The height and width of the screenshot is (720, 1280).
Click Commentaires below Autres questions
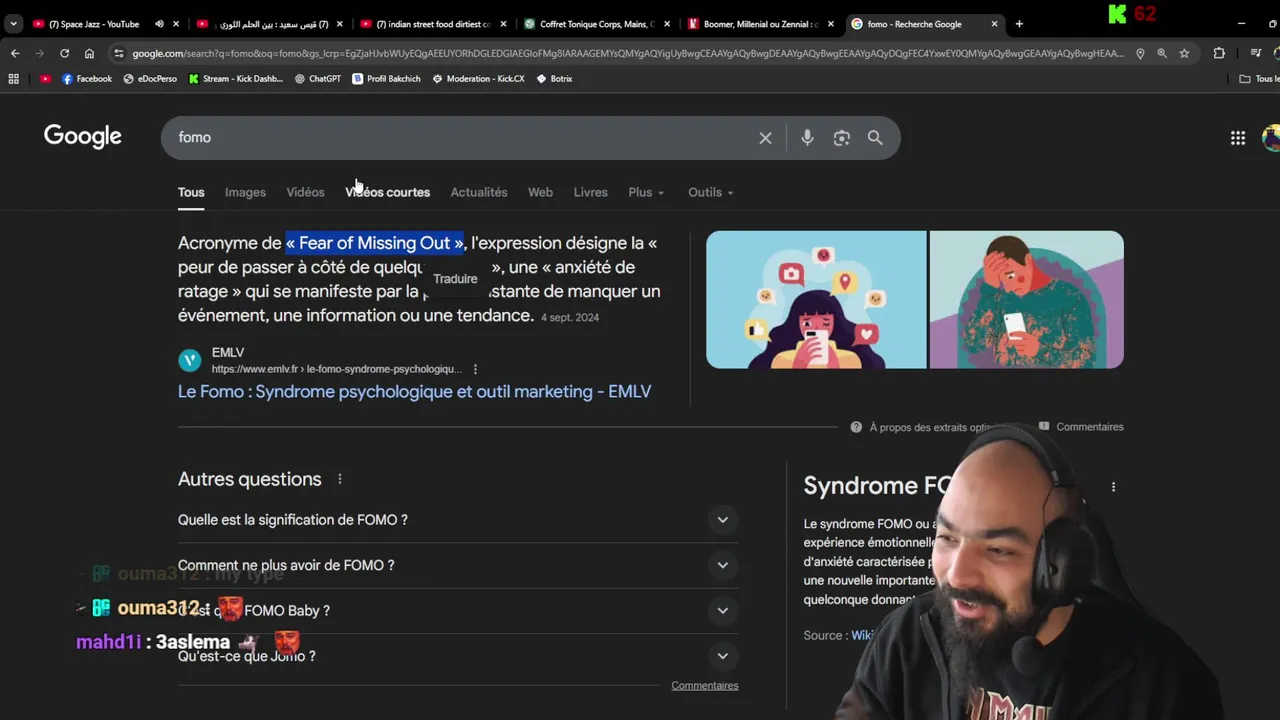coord(705,686)
